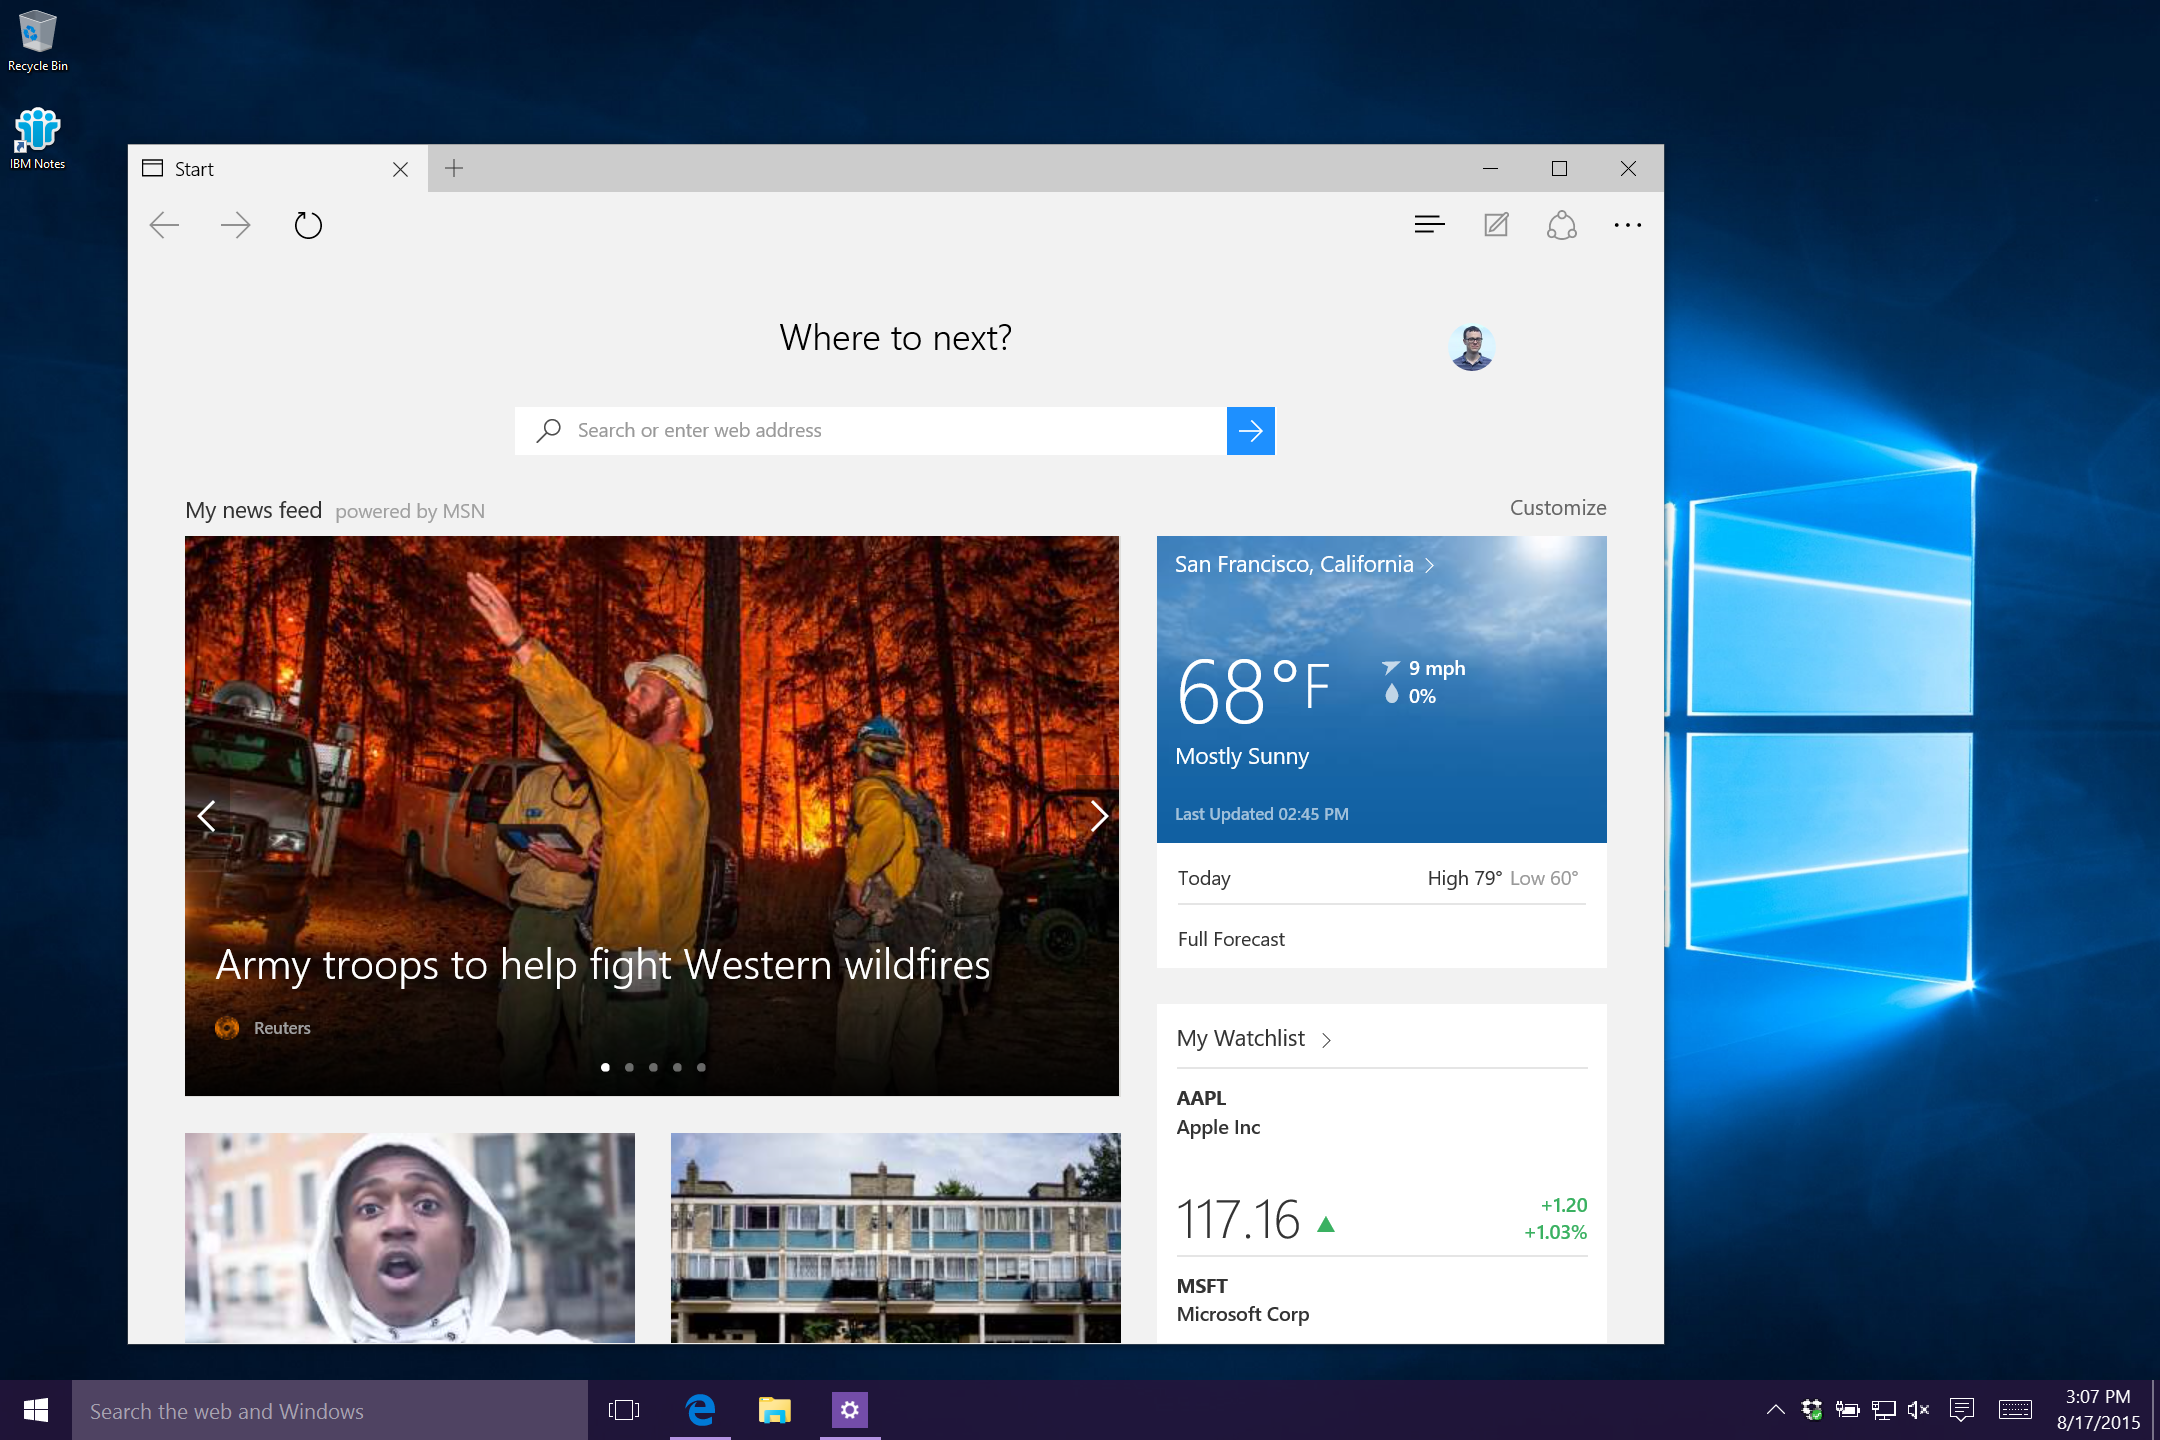Click the blue search submit arrow
The width and height of the screenshot is (2160, 1440).
pyautogui.click(x=1249, y=429)
